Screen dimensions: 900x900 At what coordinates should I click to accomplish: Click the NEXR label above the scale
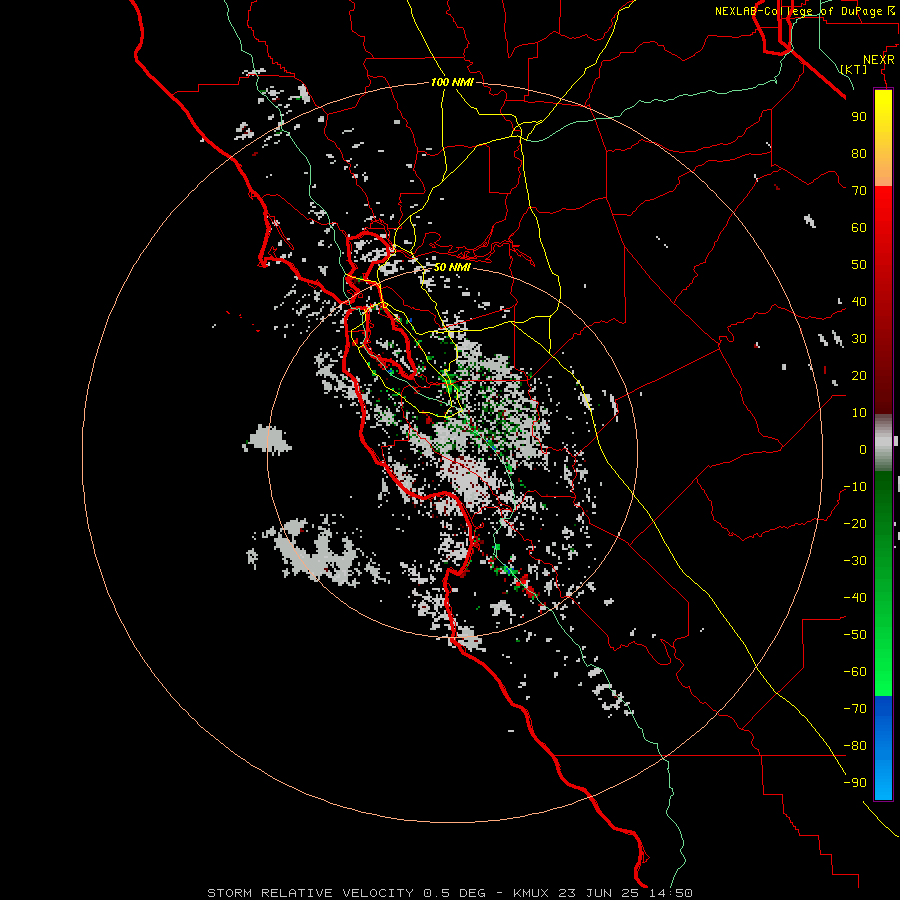tap(879, 60)
